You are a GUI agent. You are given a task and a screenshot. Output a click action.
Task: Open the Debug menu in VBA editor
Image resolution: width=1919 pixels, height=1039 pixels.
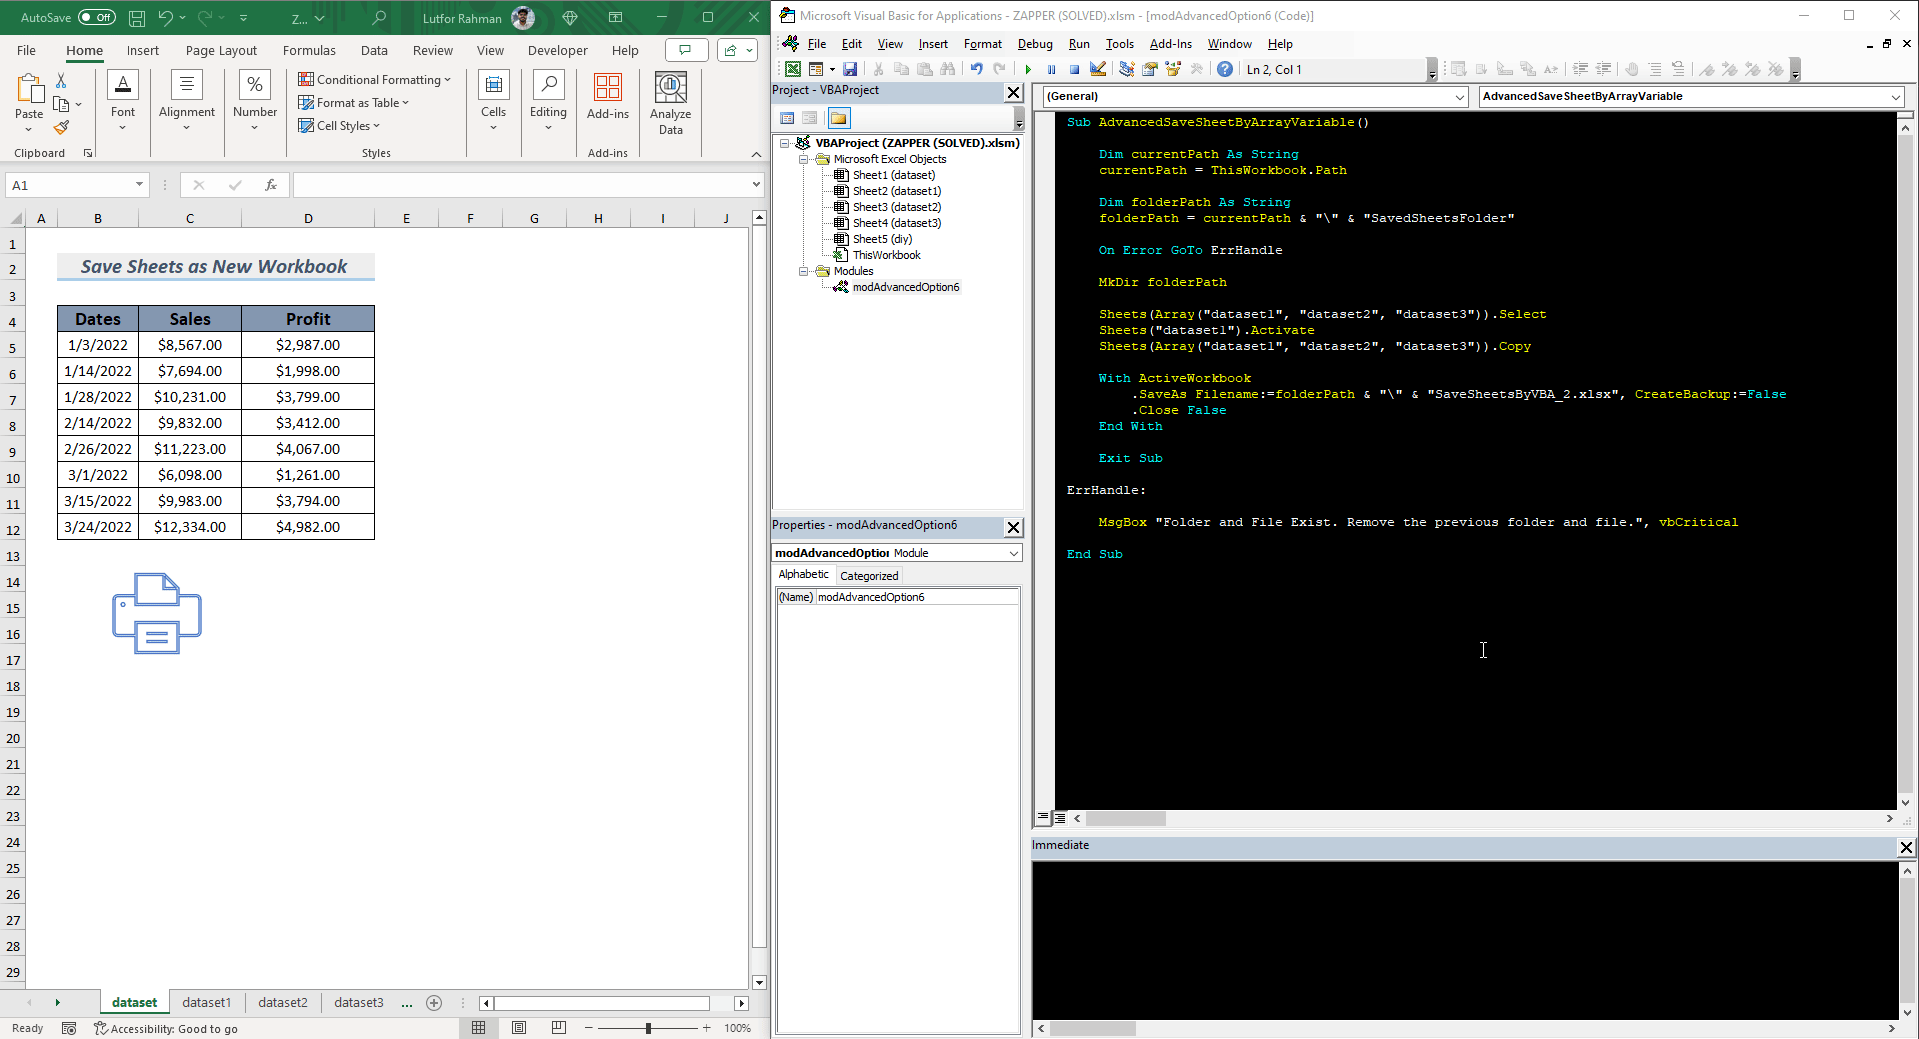(x=1034, y=44)
